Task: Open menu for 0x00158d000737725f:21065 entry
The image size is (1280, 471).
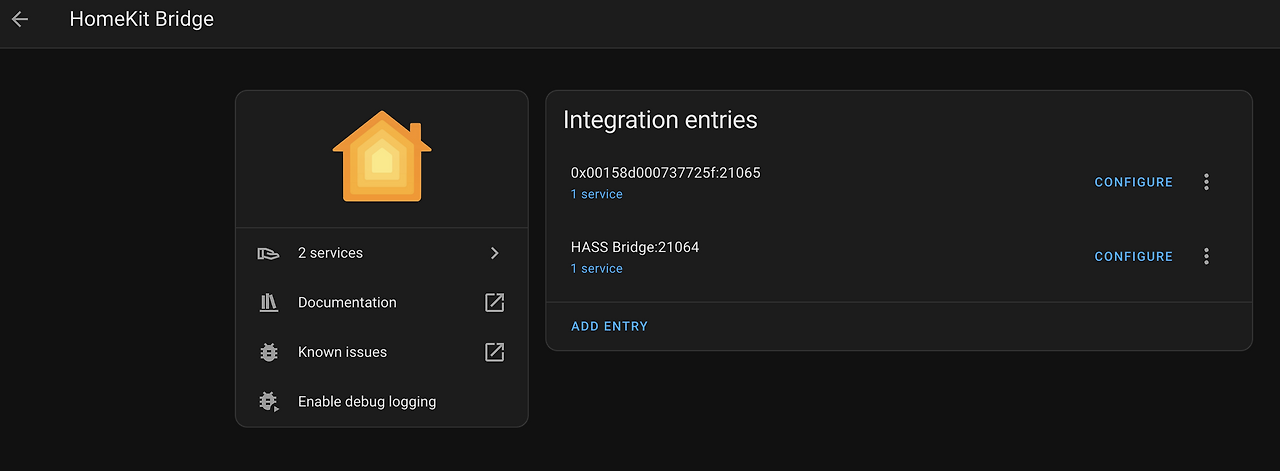Action: 1206,182
